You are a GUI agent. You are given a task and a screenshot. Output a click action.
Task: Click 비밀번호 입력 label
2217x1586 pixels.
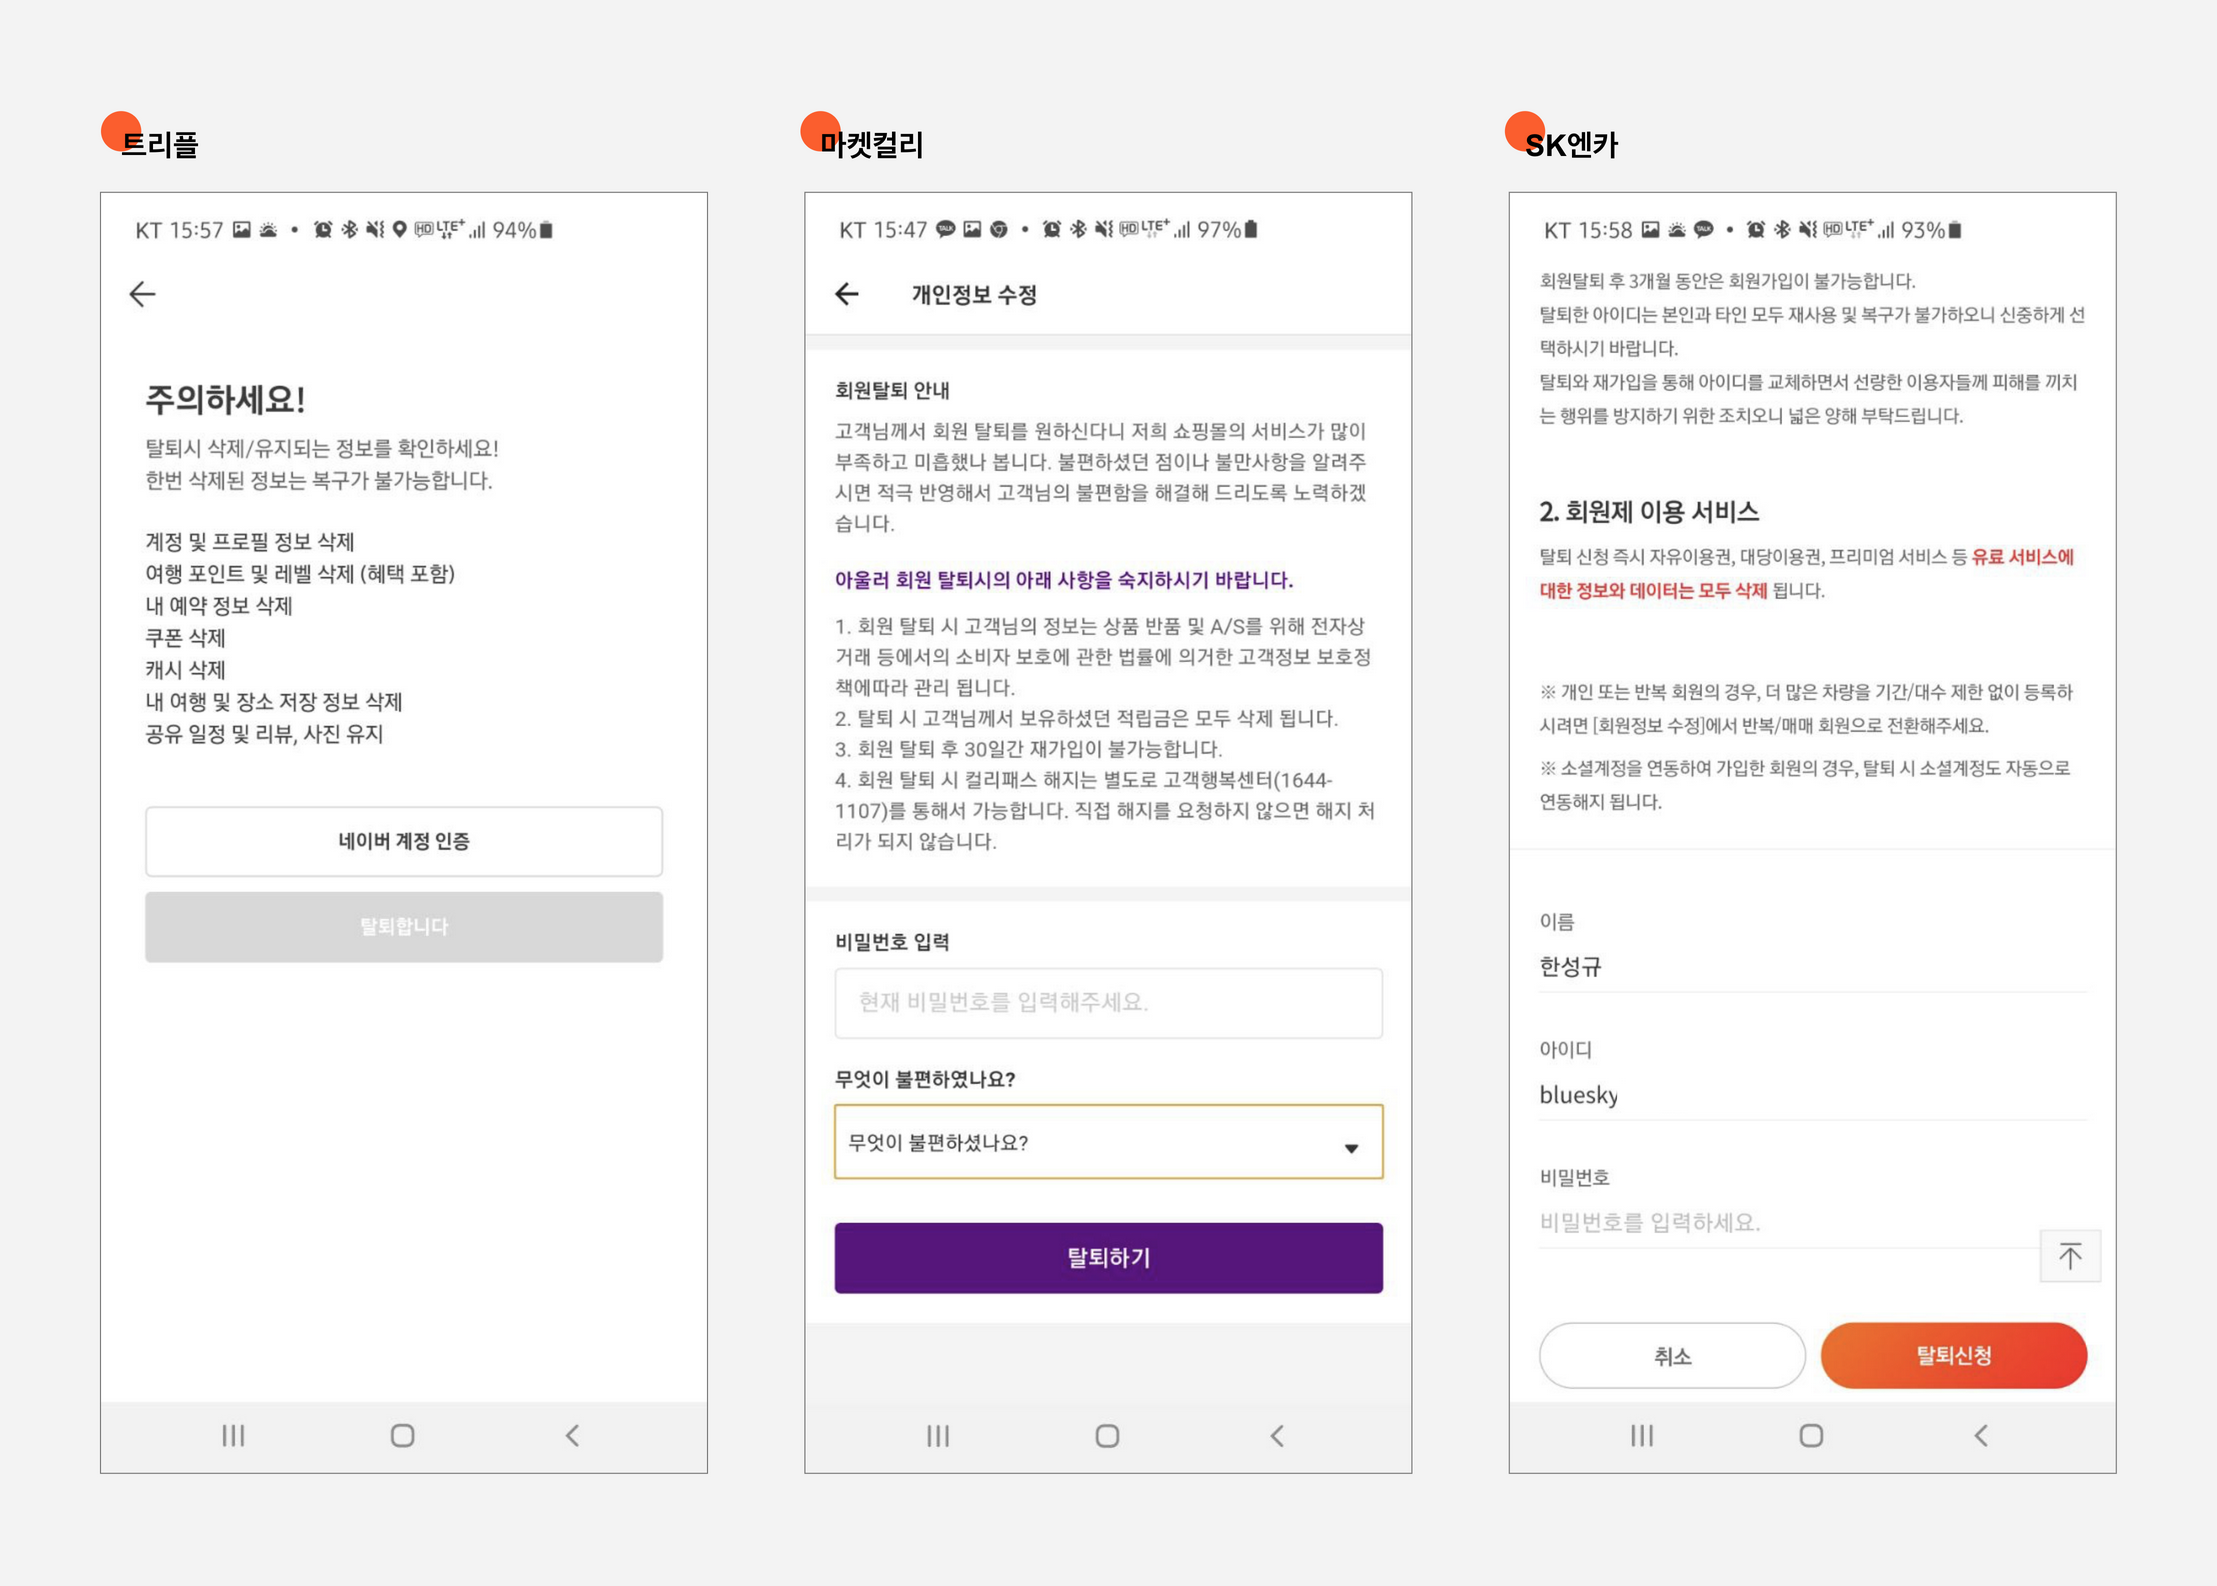click(x=892, y=942)
